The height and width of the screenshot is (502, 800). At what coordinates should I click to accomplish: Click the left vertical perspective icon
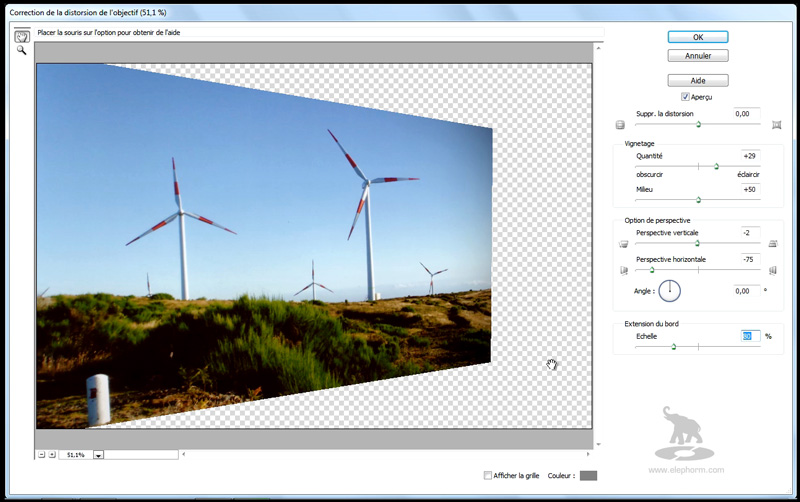[623, 244]
